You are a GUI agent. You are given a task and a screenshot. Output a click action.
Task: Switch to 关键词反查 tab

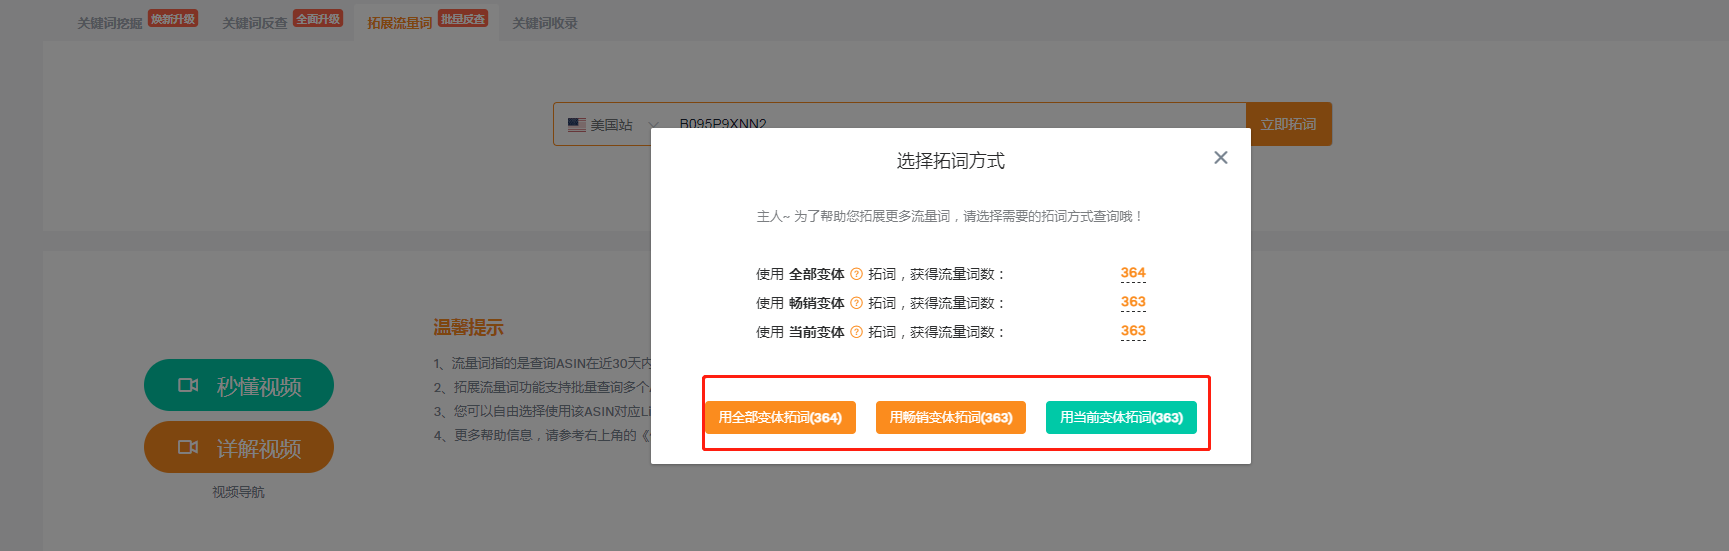pos(255,23)
